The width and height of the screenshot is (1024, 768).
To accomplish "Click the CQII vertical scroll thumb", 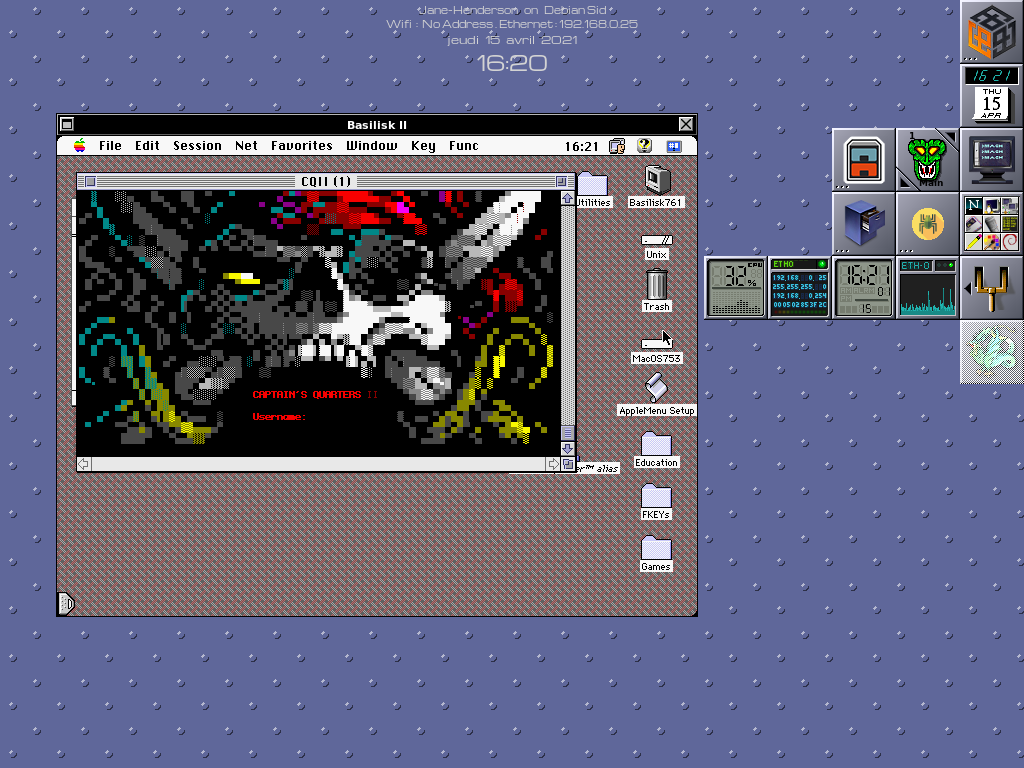I will 568,433.
